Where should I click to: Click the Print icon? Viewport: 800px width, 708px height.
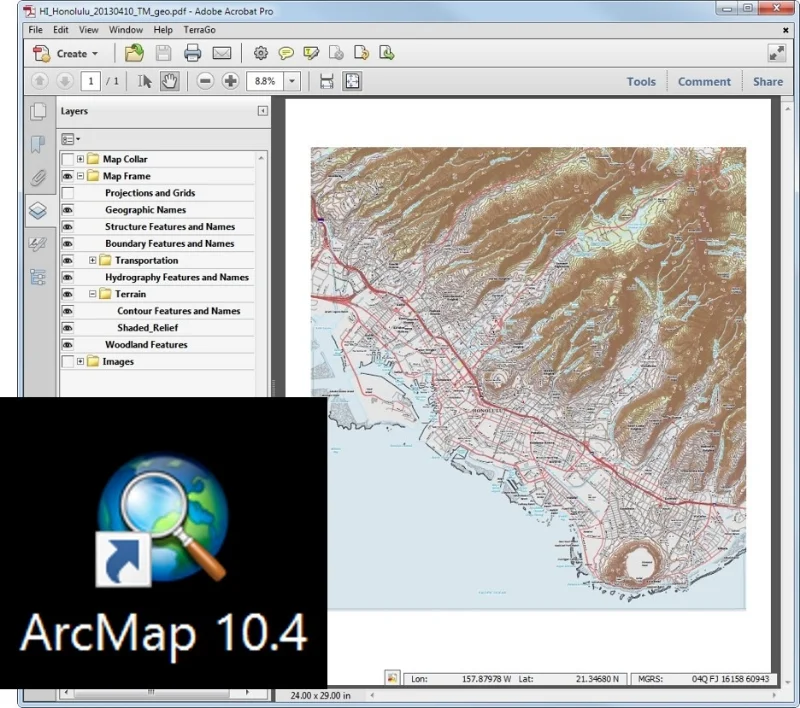point(192,53)
